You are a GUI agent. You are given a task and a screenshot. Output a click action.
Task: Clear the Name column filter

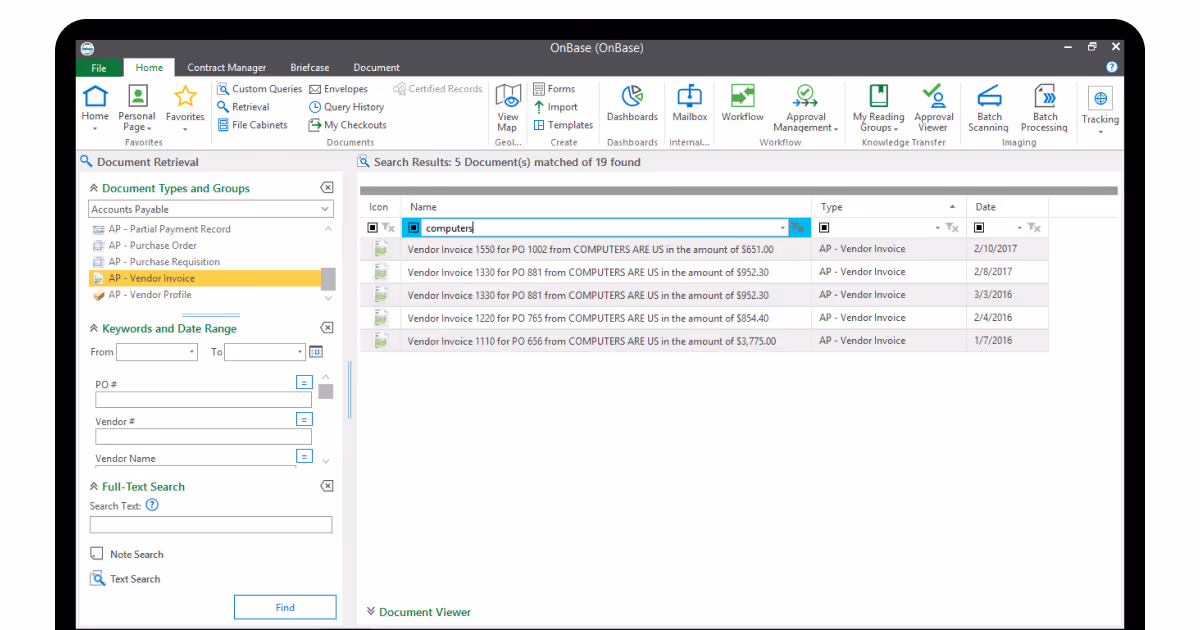pyautogui.click(x=797, y=228)
